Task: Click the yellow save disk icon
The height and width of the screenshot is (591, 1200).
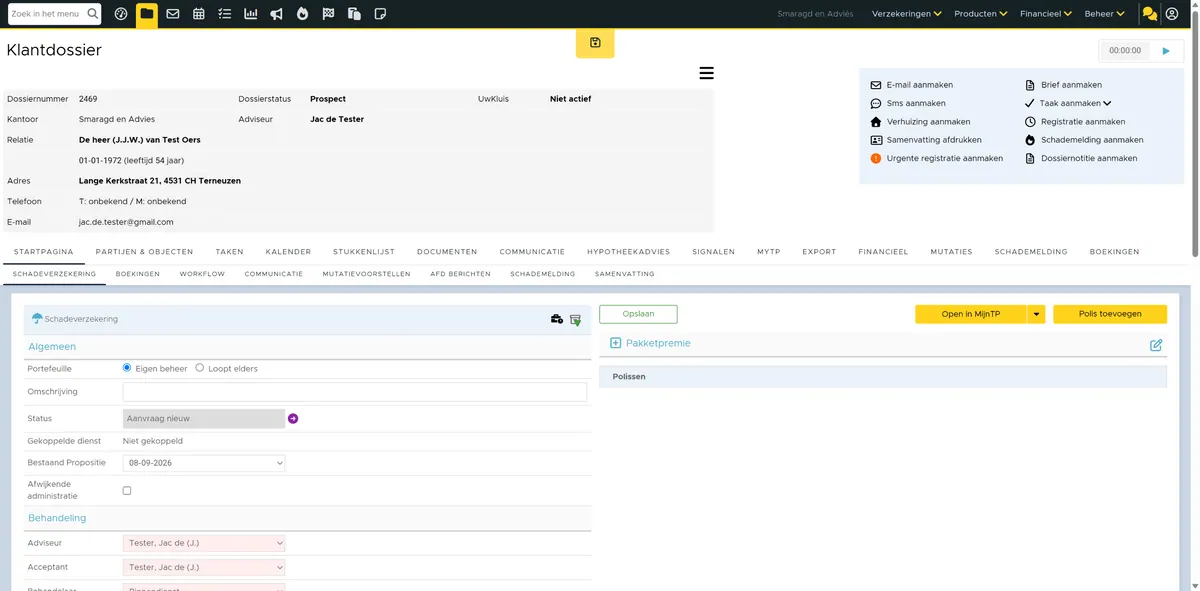Action: (x=595, y=43)
